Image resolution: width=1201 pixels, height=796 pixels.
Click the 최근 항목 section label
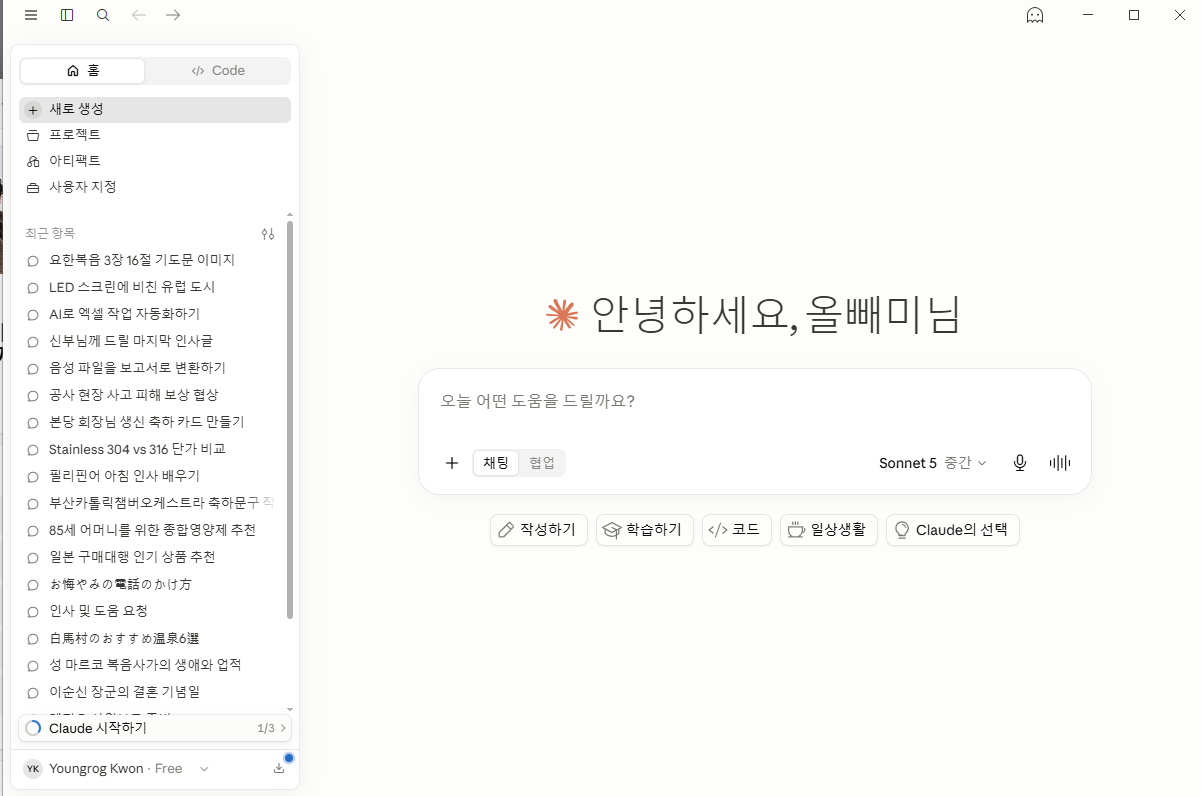[50, 233]
